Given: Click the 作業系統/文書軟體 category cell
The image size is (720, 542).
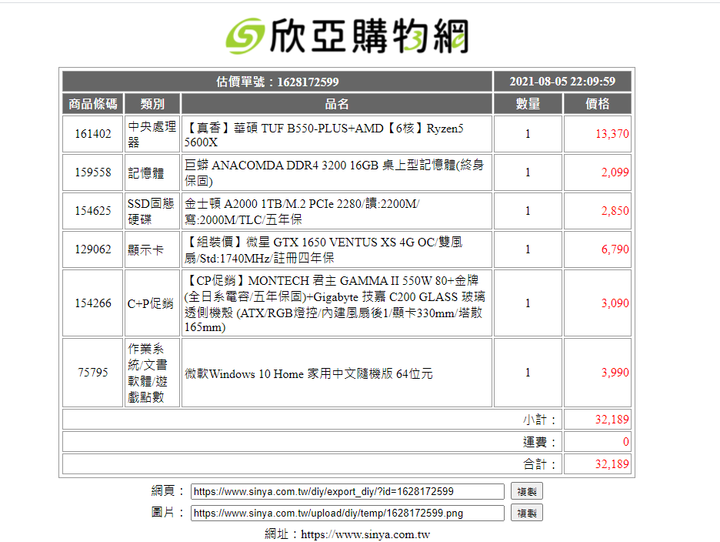Looking at the screenshot, I should click(152, 373).
